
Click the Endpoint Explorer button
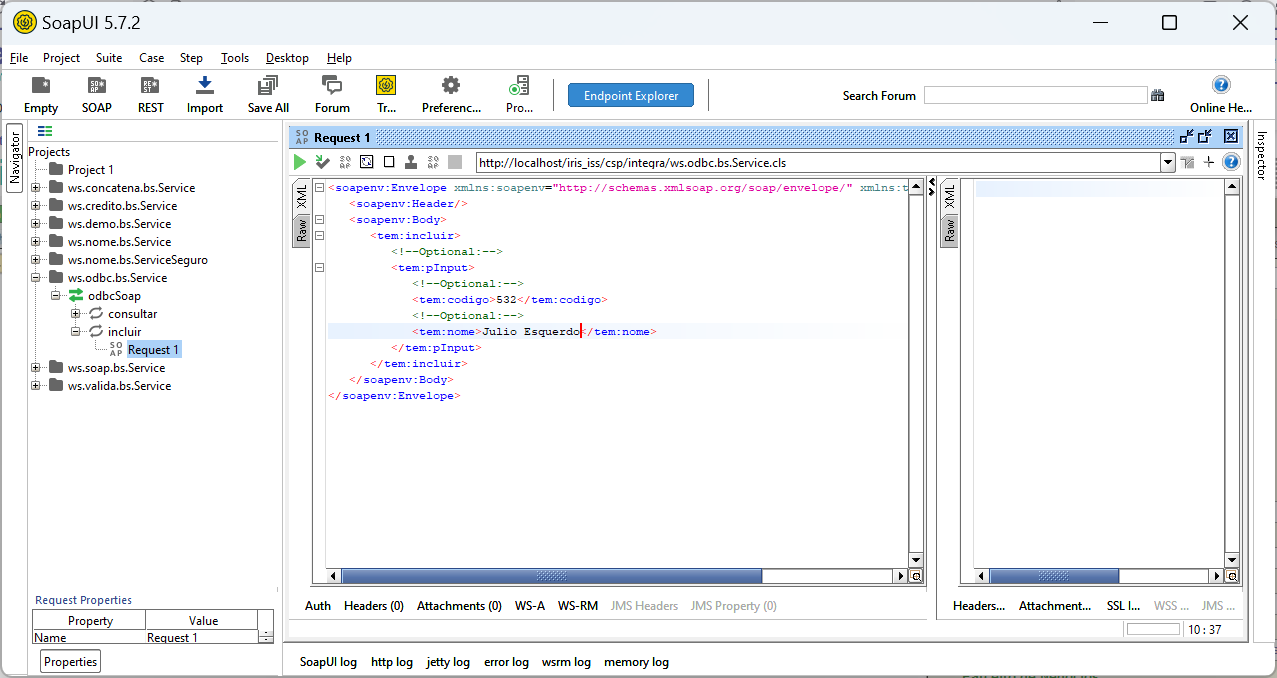pyautogui.click(x=630, y=96)
